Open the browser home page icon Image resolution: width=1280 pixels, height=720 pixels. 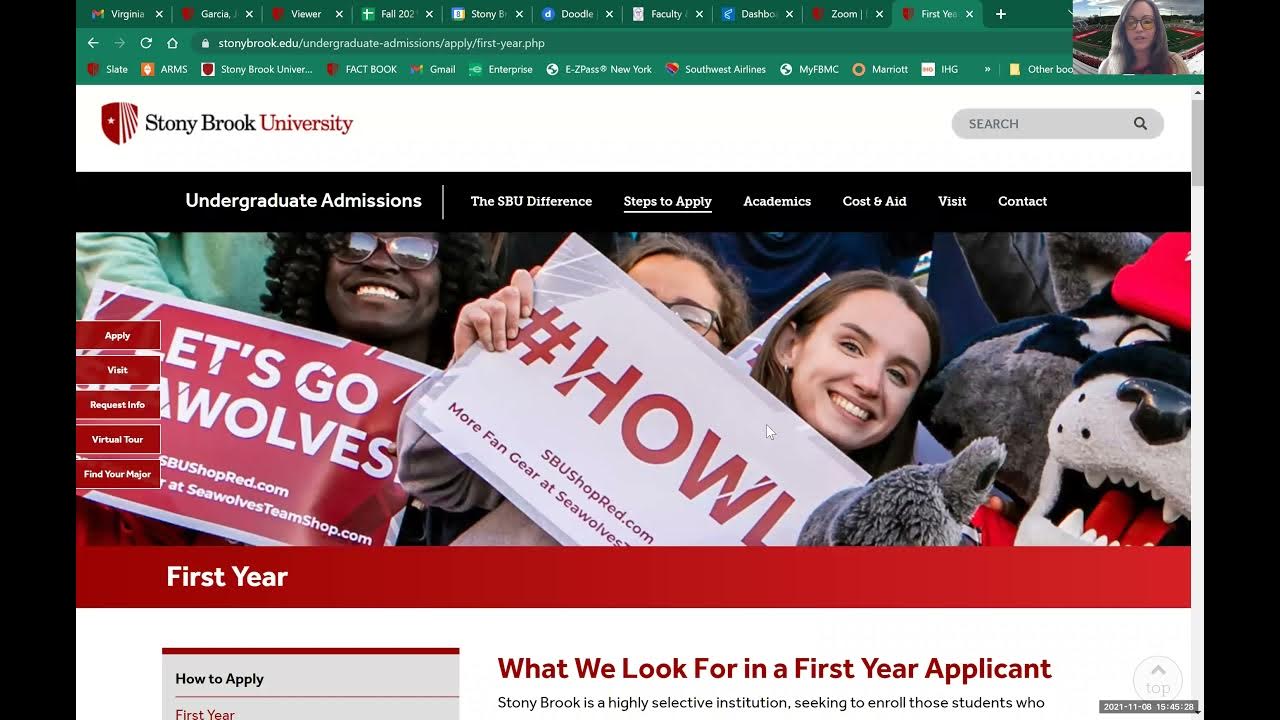(x=172, y=43)
